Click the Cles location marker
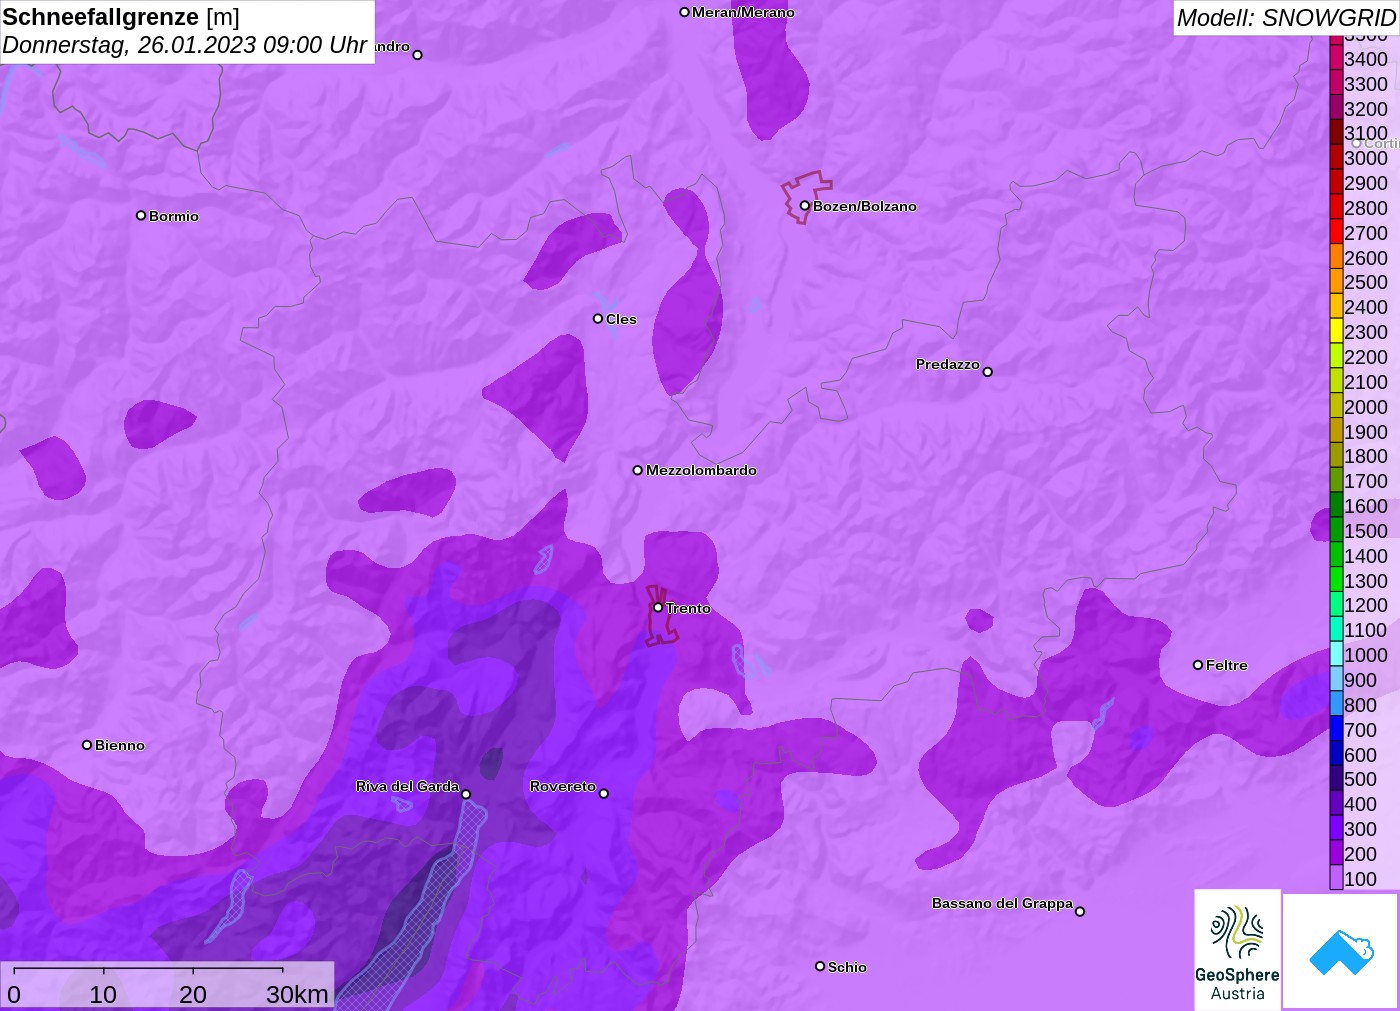 598,319
